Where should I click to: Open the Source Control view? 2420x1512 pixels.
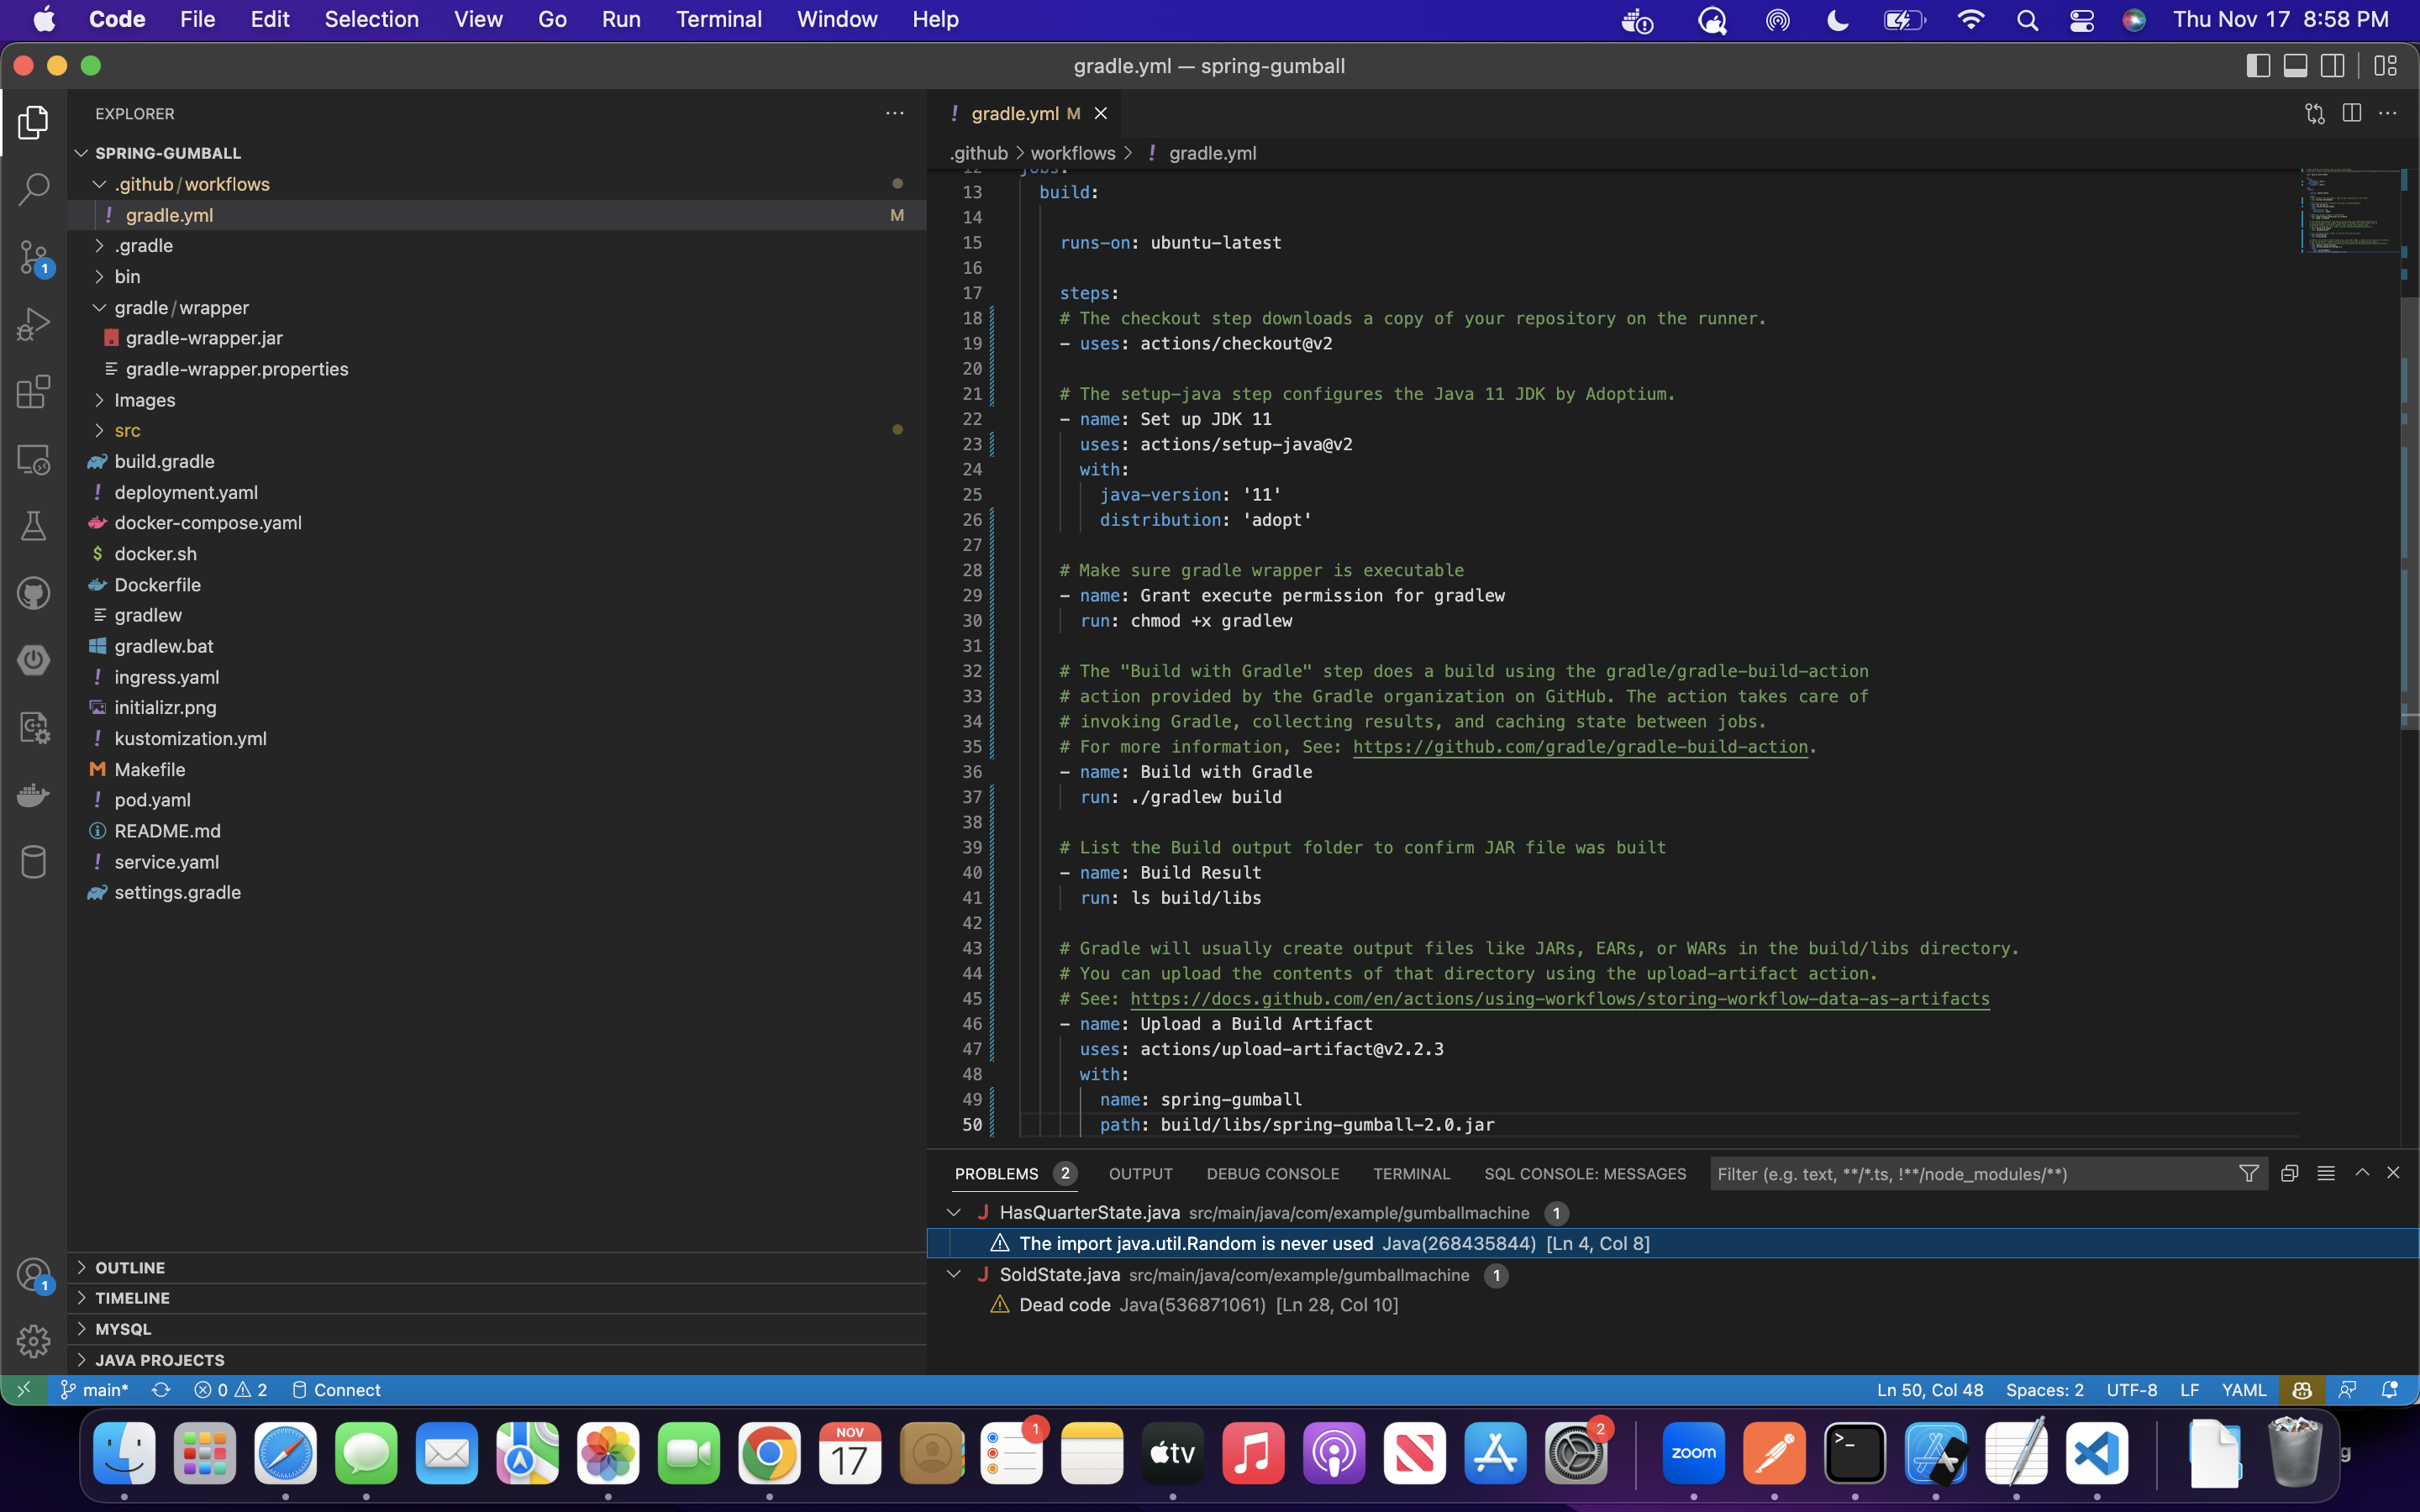(x=33, y=257)
